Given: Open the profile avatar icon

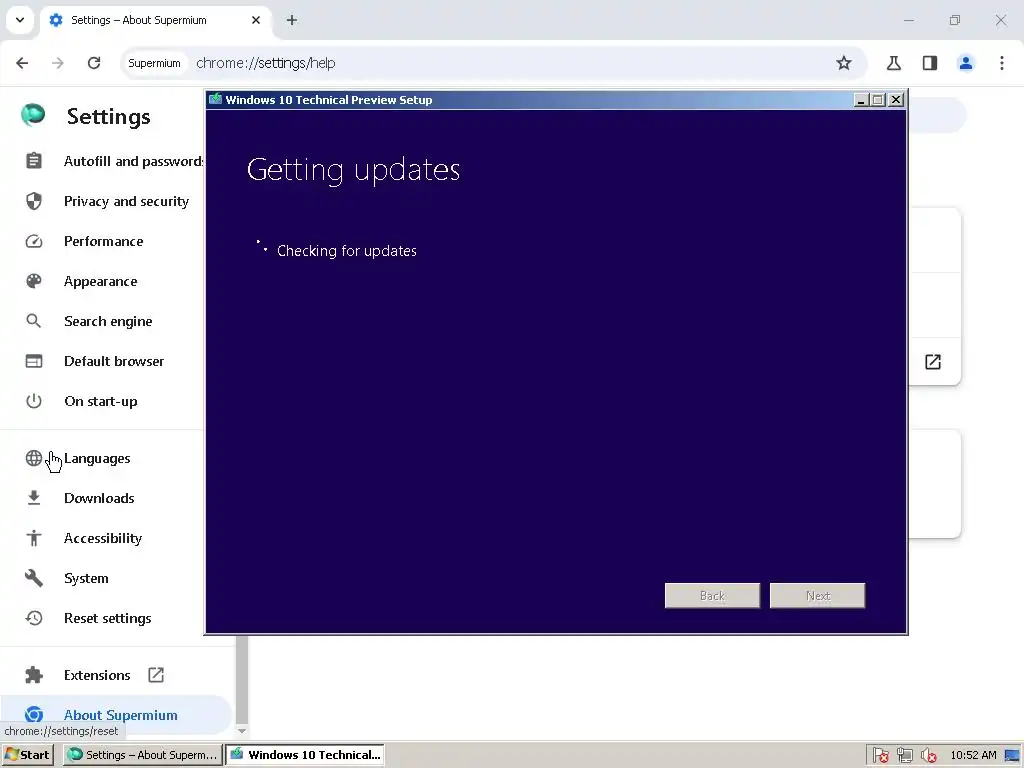Looking at the screenshot, I should point(966,63).
